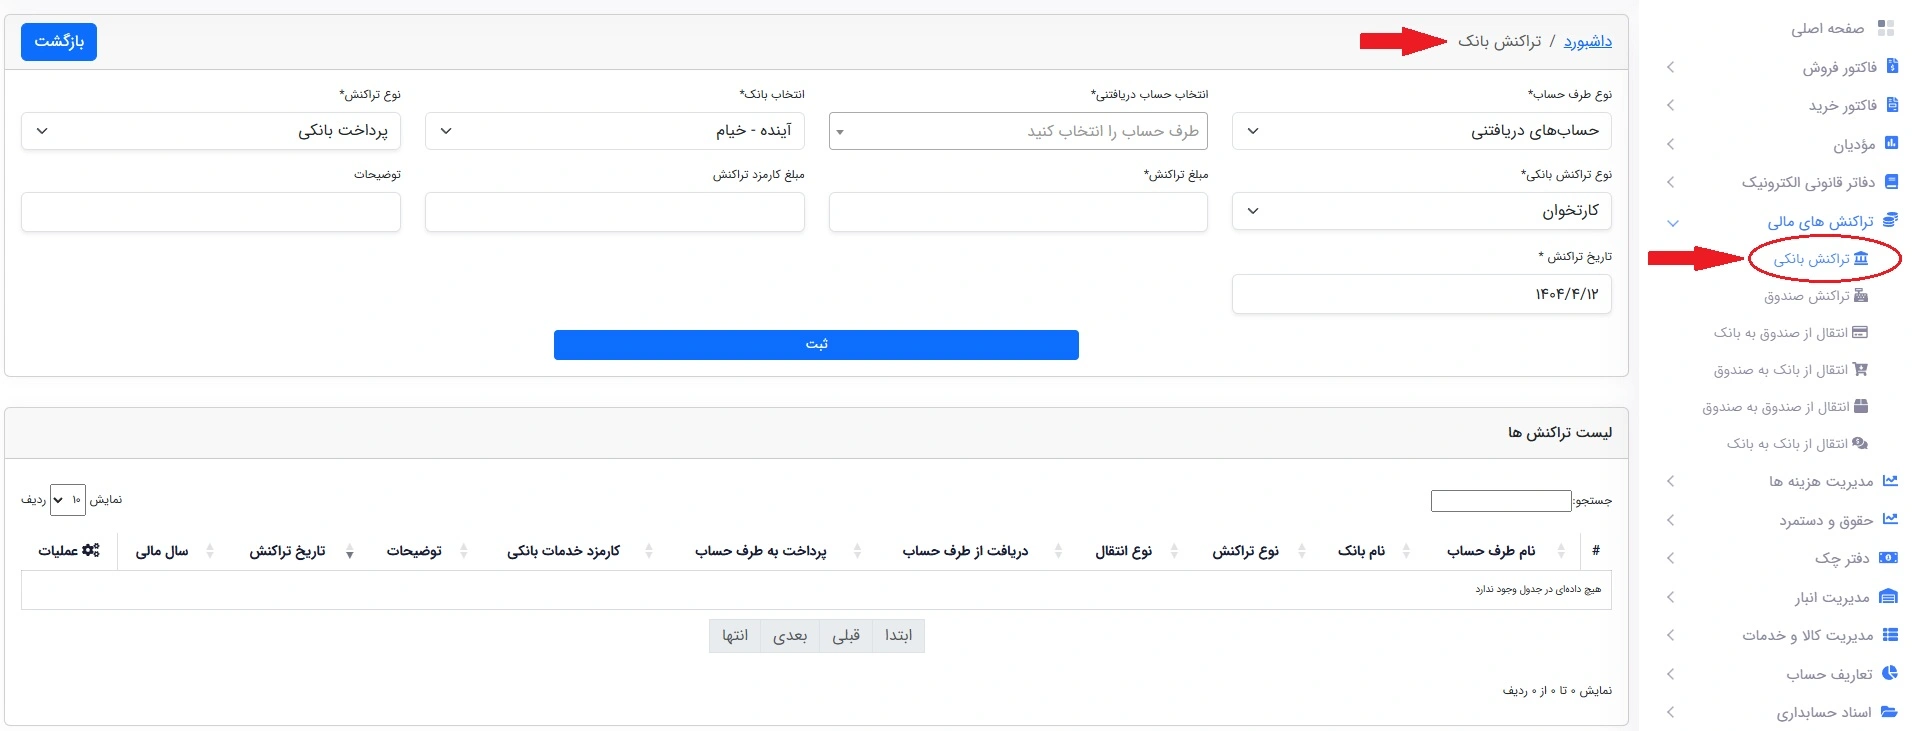This screenshot has height=731, width=1913.
Task: Click the انتقال از بانک به صندوق cart icon
Action: [x=1860, y=370]
